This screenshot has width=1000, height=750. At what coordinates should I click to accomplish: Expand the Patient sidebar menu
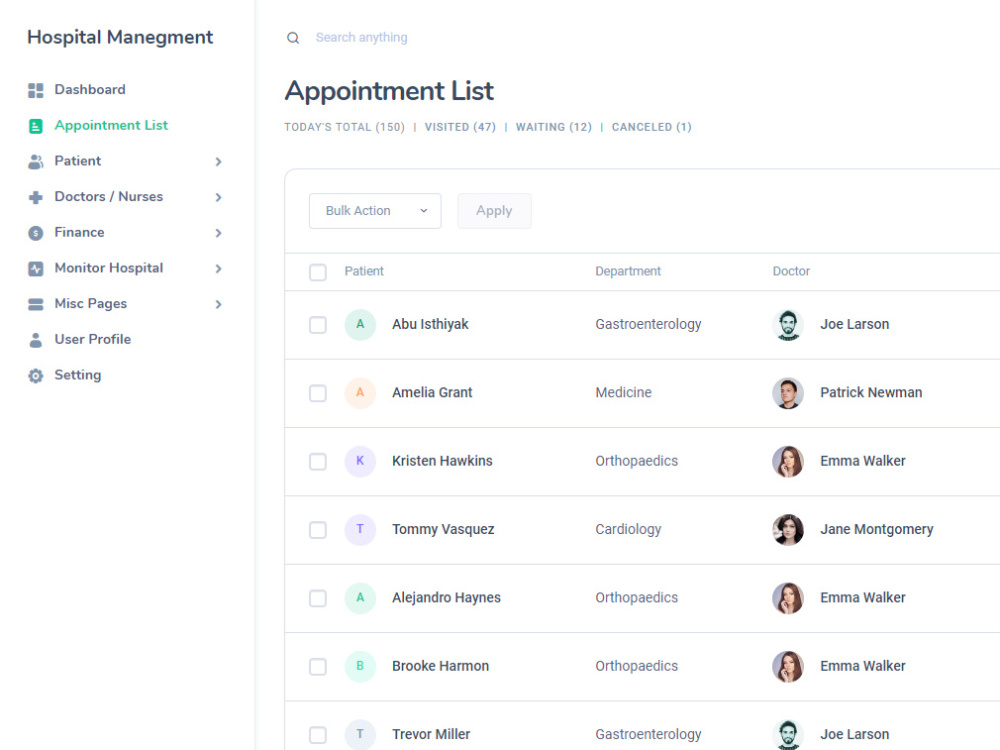tap(219, 161)
